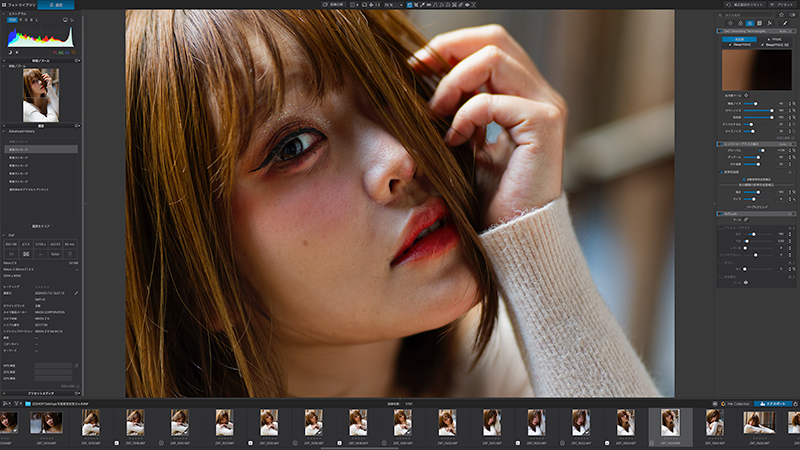Screen dimensions: 800x450
Task: Click the reset corrections preset button
Action: [x=745, y=5]
